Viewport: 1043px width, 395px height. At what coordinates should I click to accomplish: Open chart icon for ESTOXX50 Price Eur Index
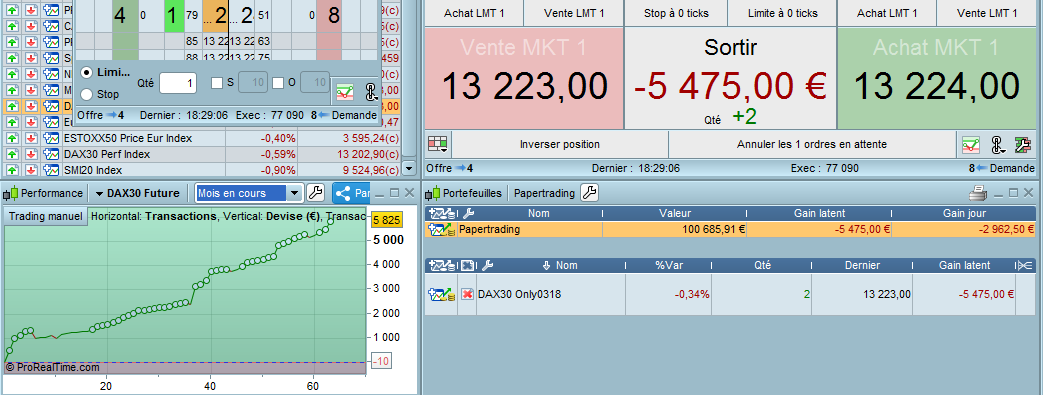click(51, 138)
